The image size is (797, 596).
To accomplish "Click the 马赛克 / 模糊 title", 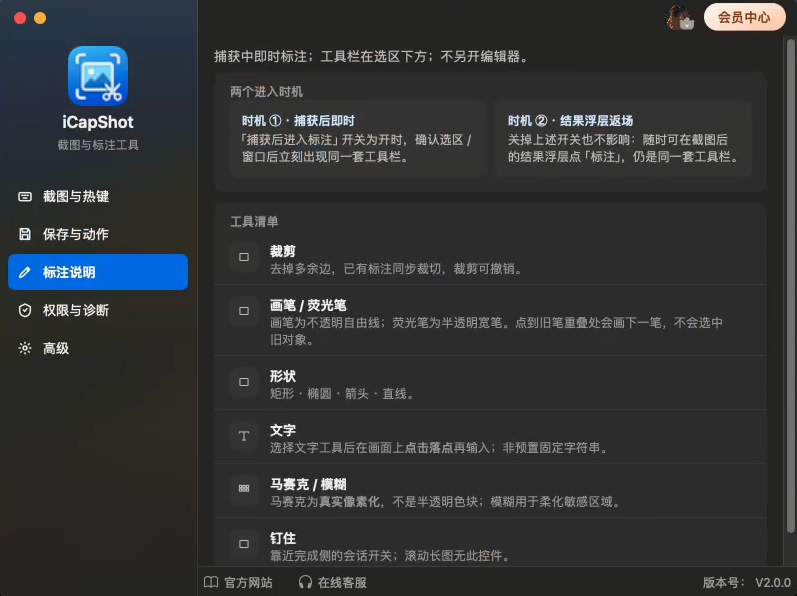I will pyautogui.click(x=308, y=484).
